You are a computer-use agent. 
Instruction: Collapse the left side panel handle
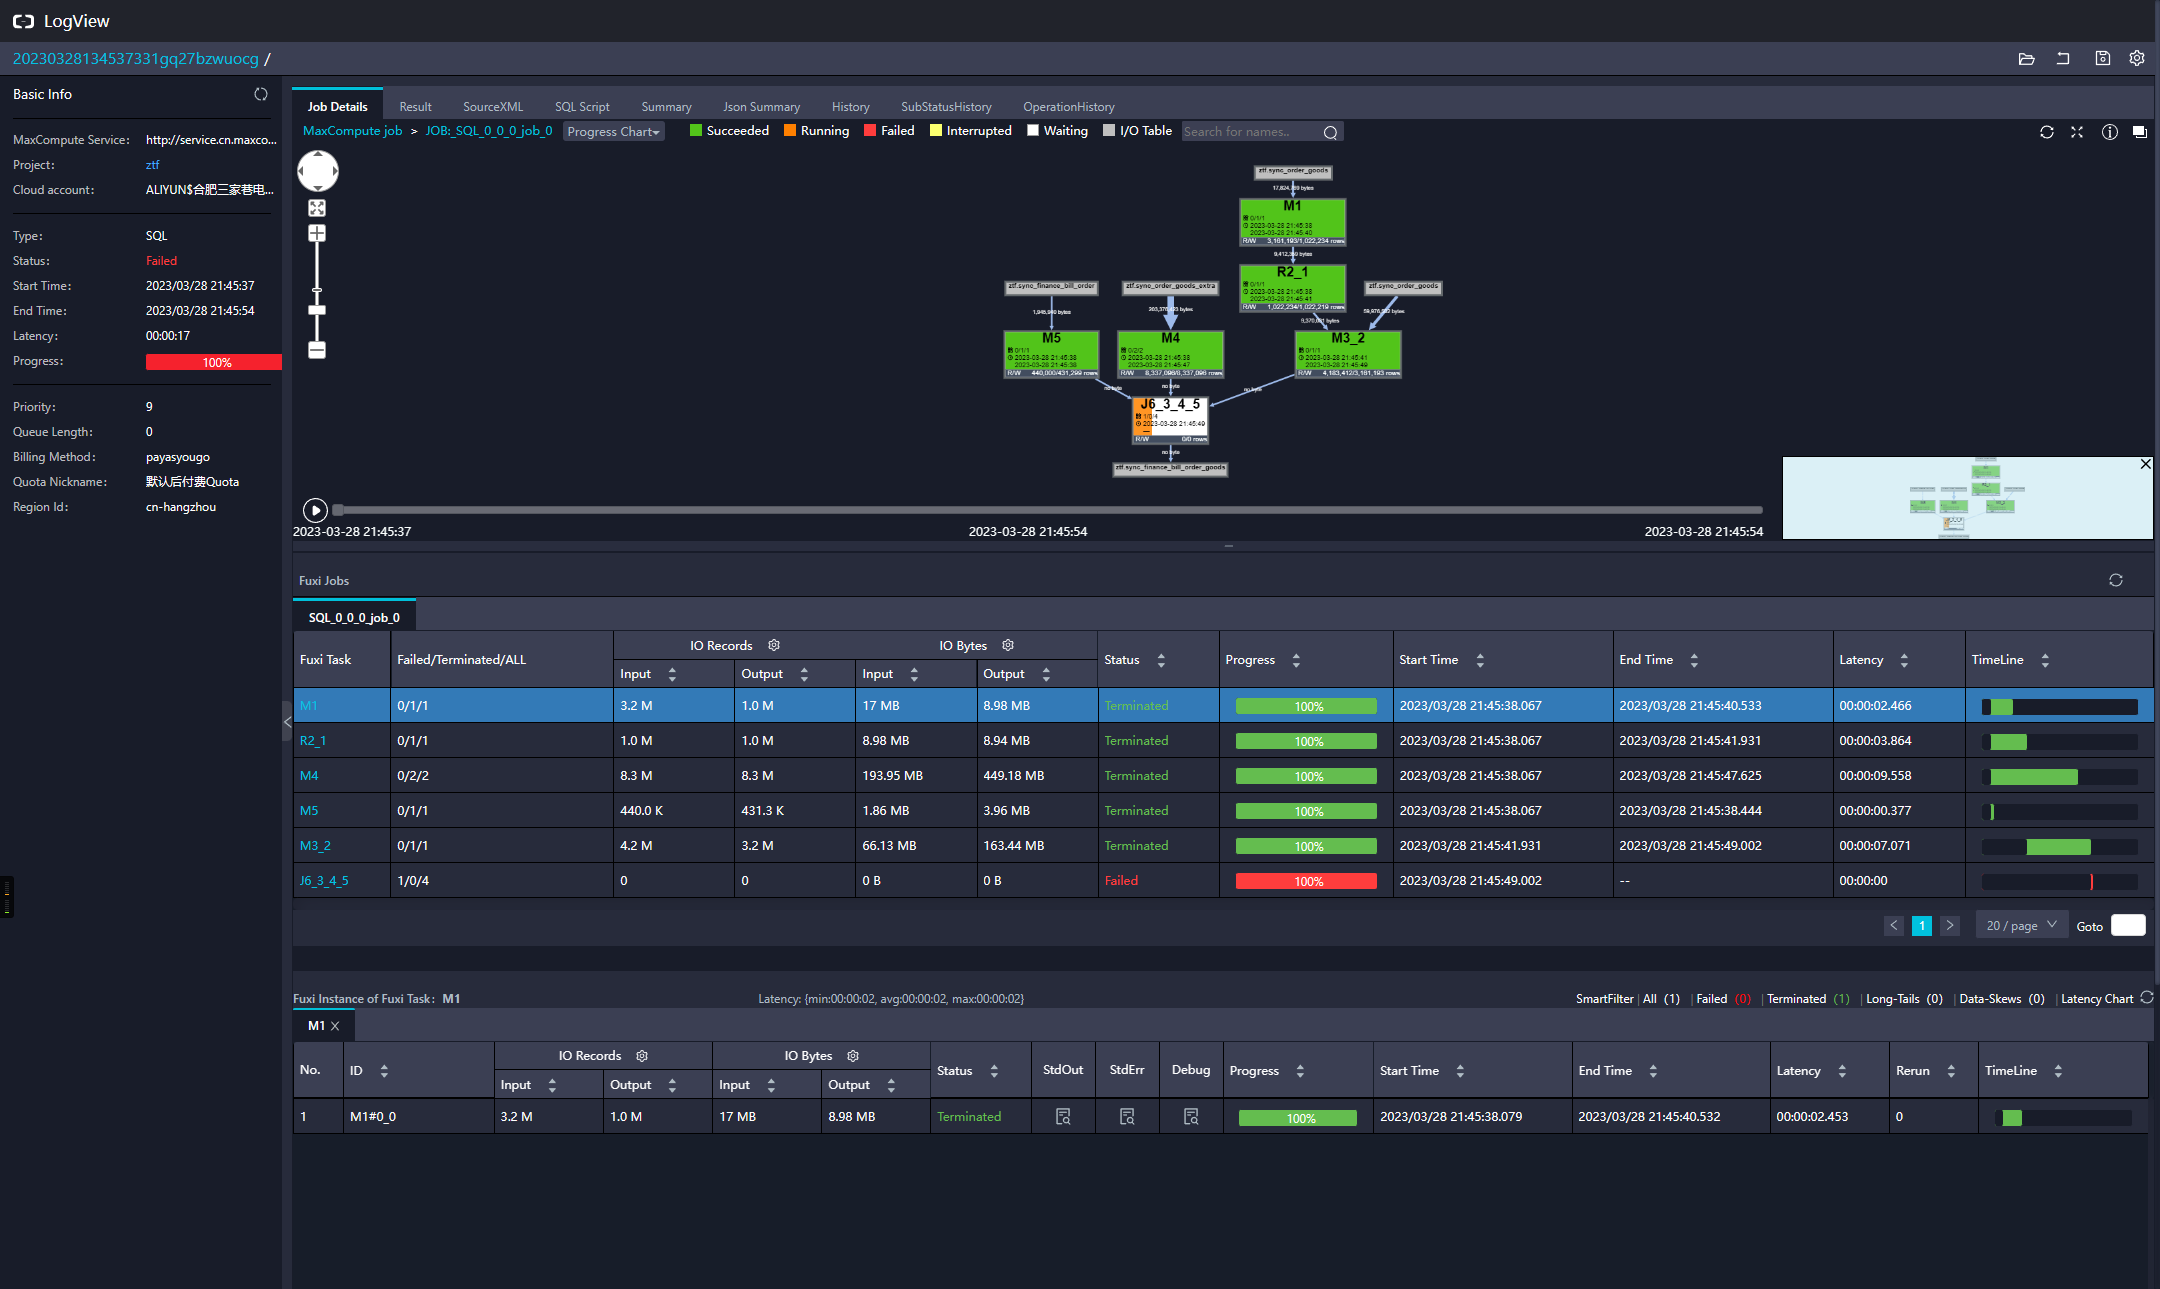(x=287, y=721)
